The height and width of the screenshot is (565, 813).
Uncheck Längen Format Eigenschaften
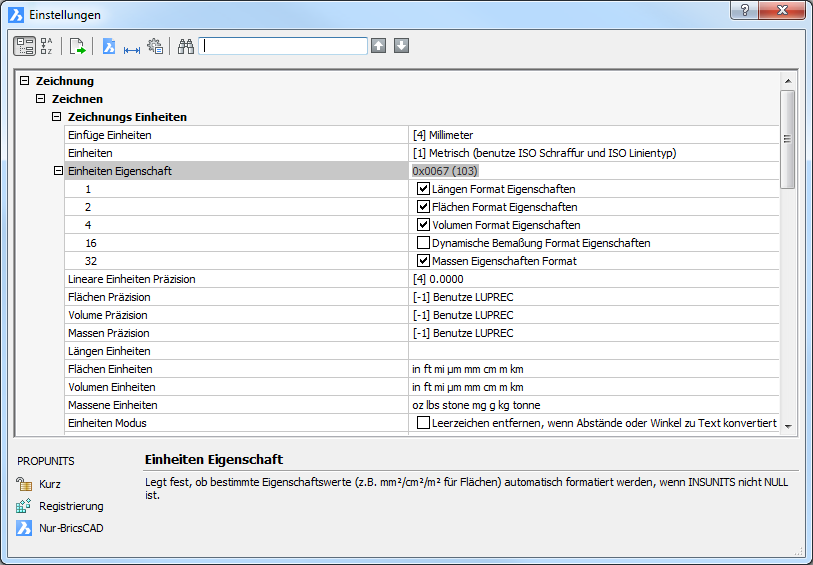tap(424, 189)
